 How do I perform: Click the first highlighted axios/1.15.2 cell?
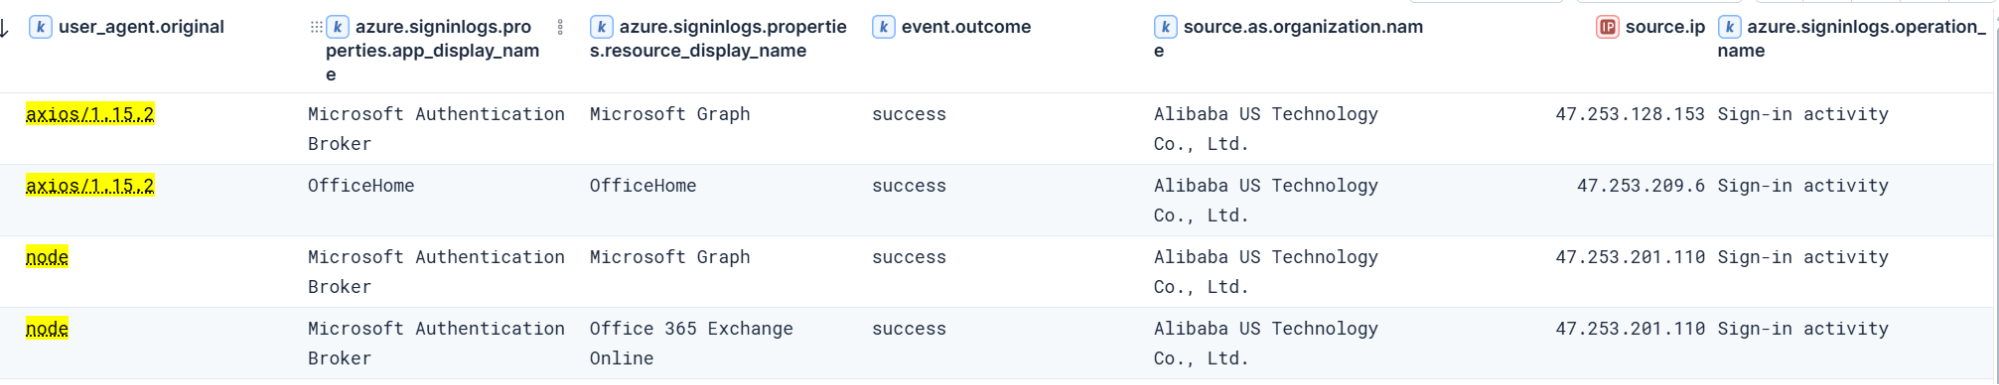[x=90, y=114]
